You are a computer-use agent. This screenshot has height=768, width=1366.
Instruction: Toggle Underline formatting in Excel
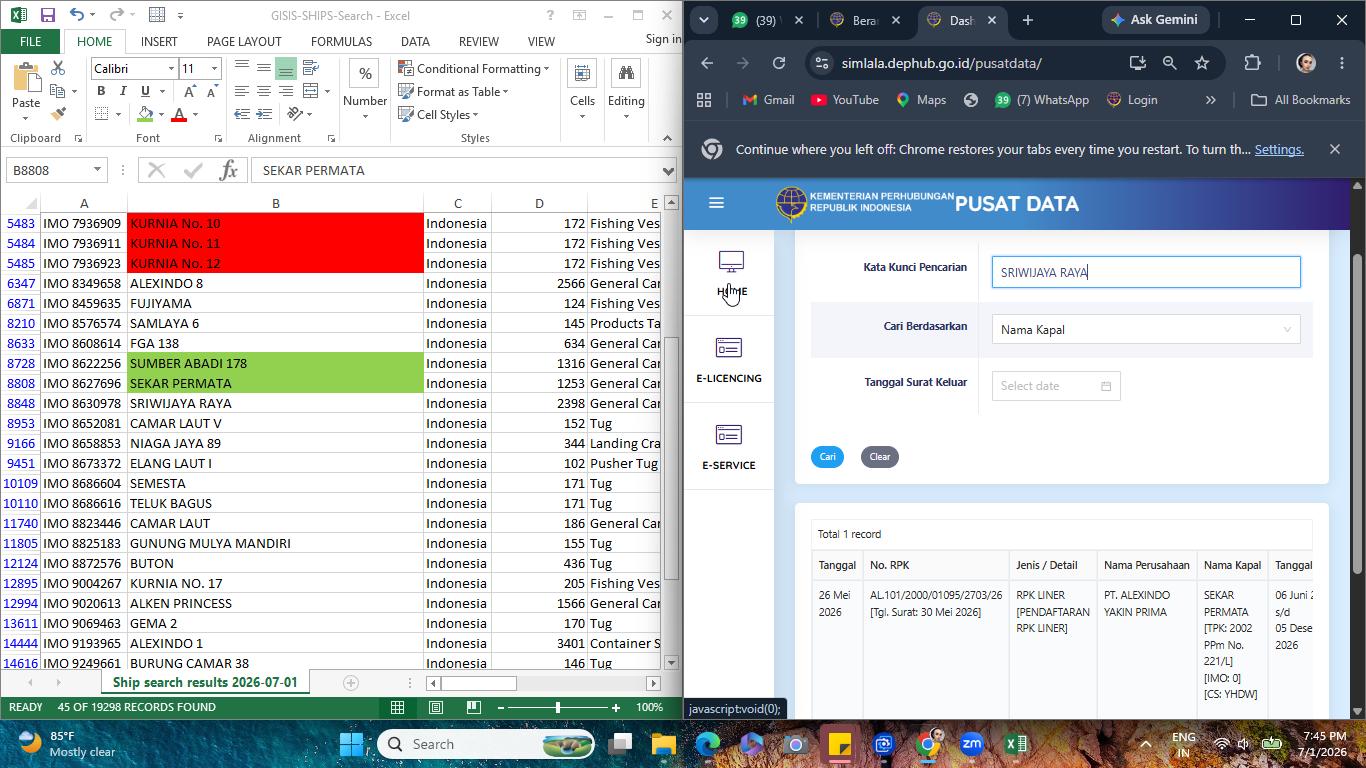tap(143, 91)
